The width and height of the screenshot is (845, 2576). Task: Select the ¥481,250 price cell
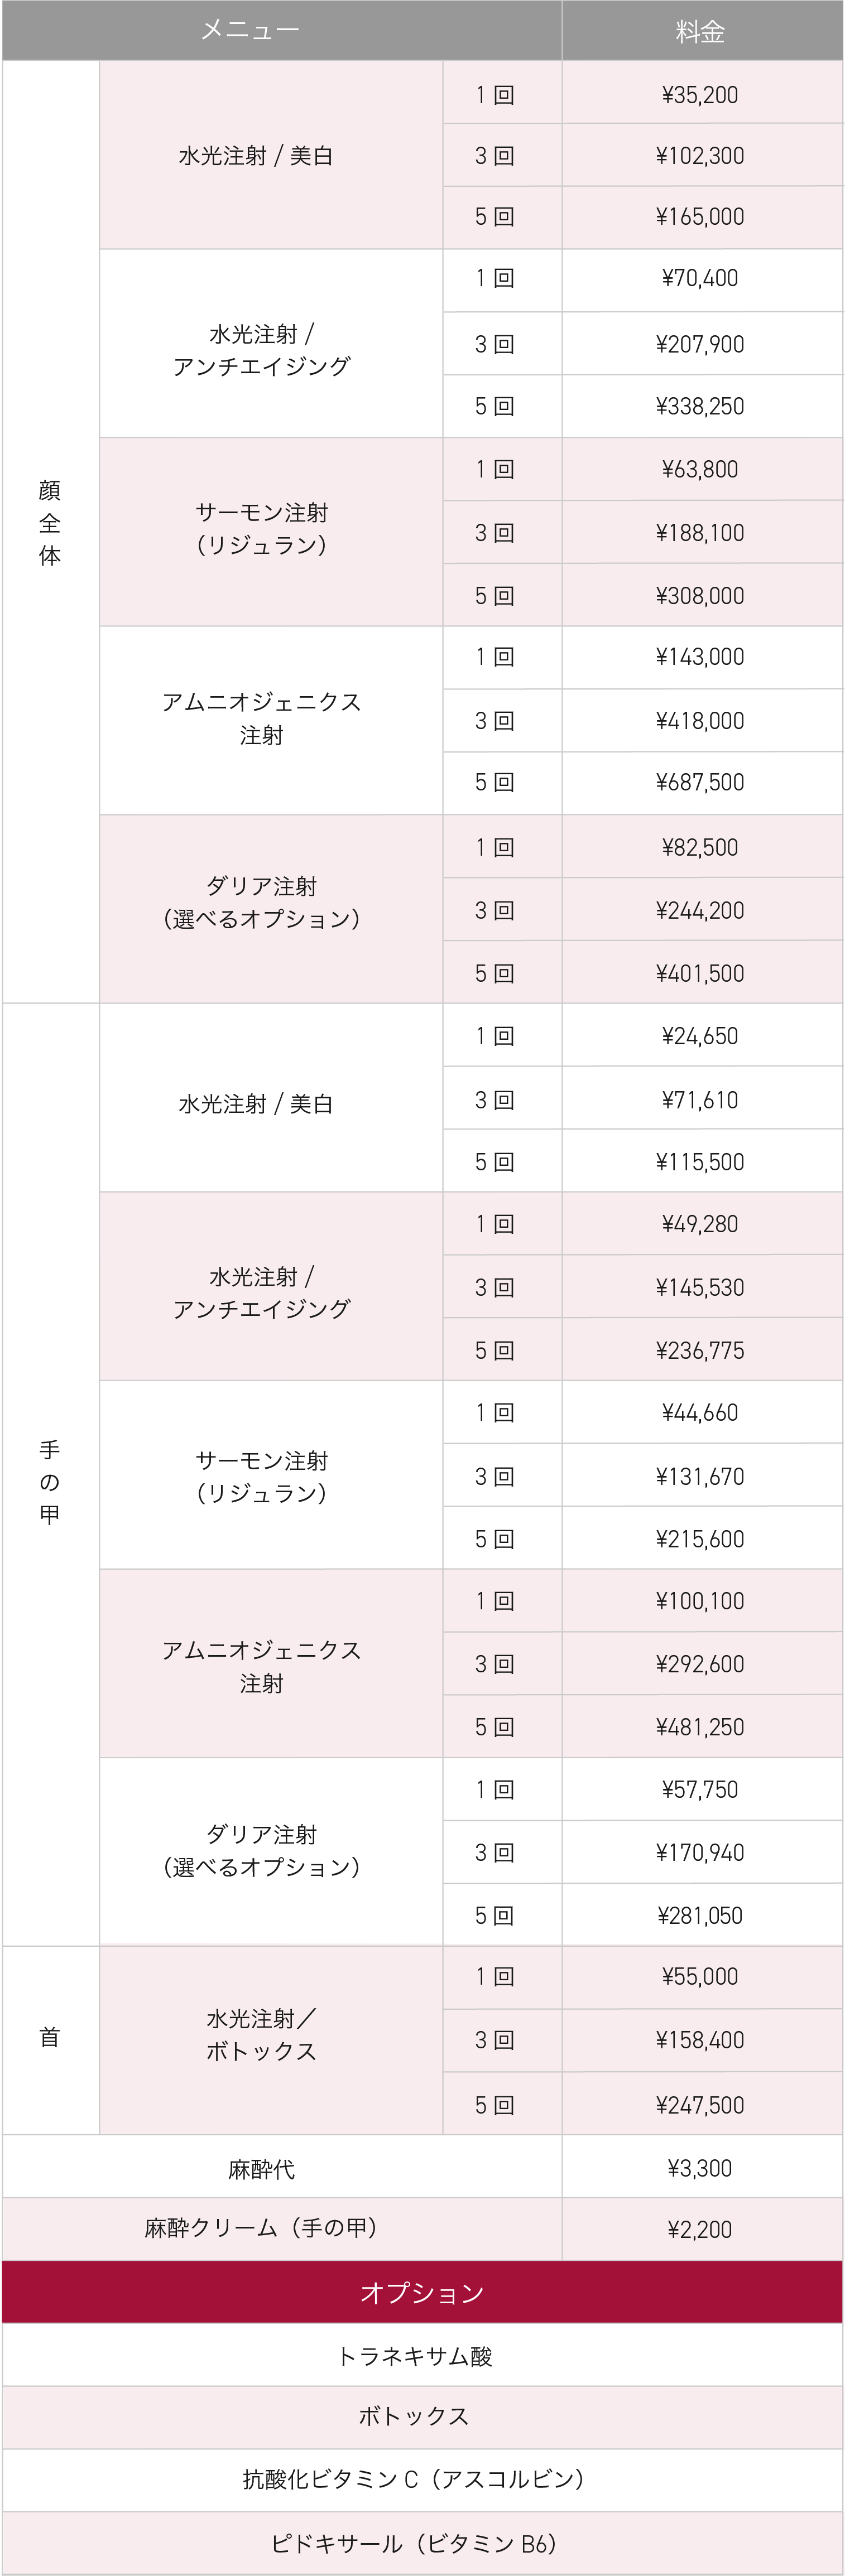(702, 1726)
